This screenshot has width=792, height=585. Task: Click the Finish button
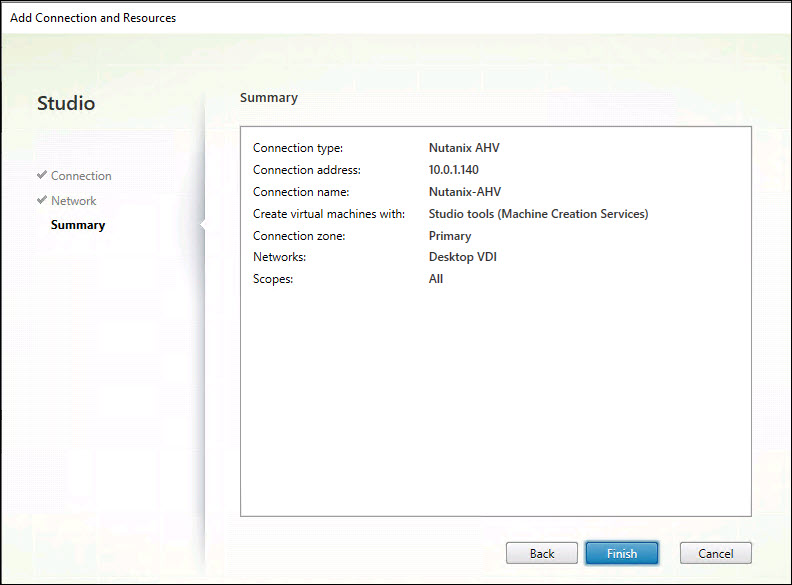coord(621,553)
